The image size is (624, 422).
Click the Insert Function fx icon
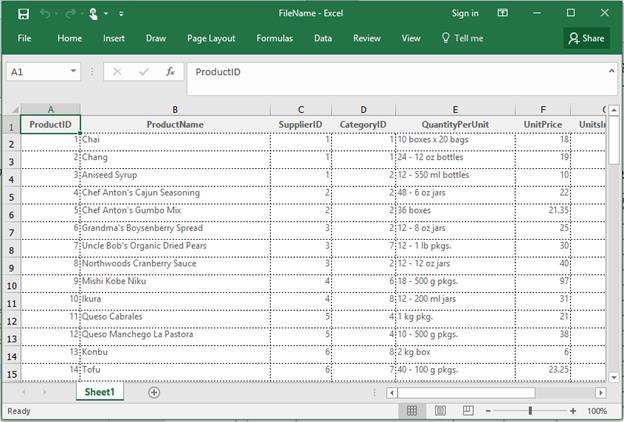170,72
